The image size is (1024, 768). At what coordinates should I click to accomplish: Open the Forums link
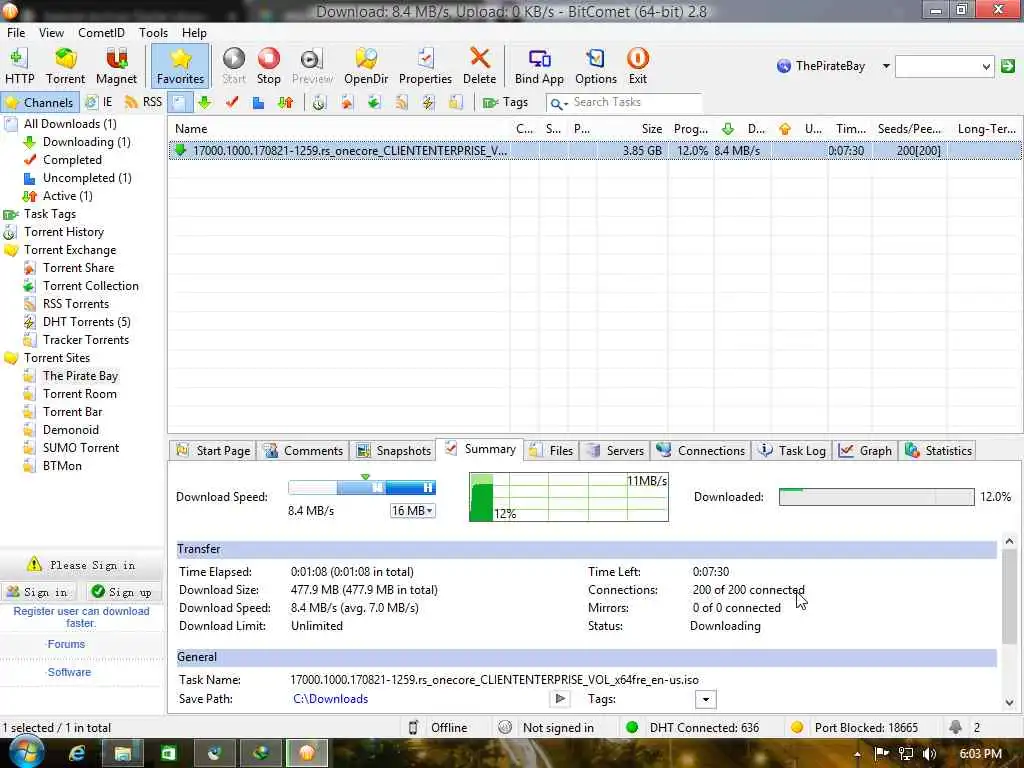66,645
